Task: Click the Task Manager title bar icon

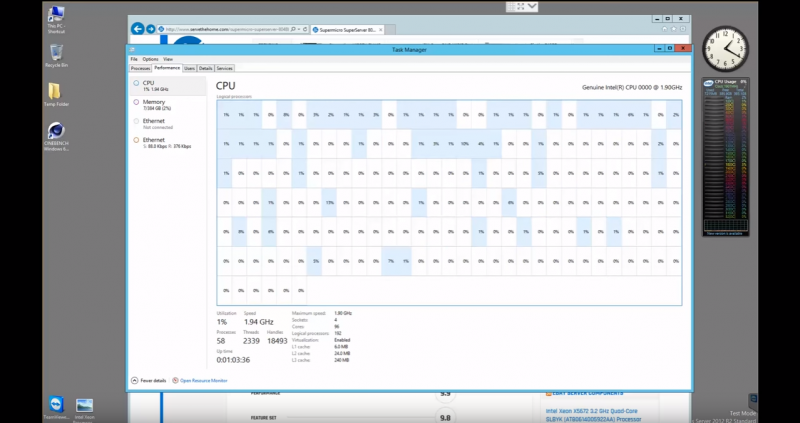Action: tap(132, 49)
